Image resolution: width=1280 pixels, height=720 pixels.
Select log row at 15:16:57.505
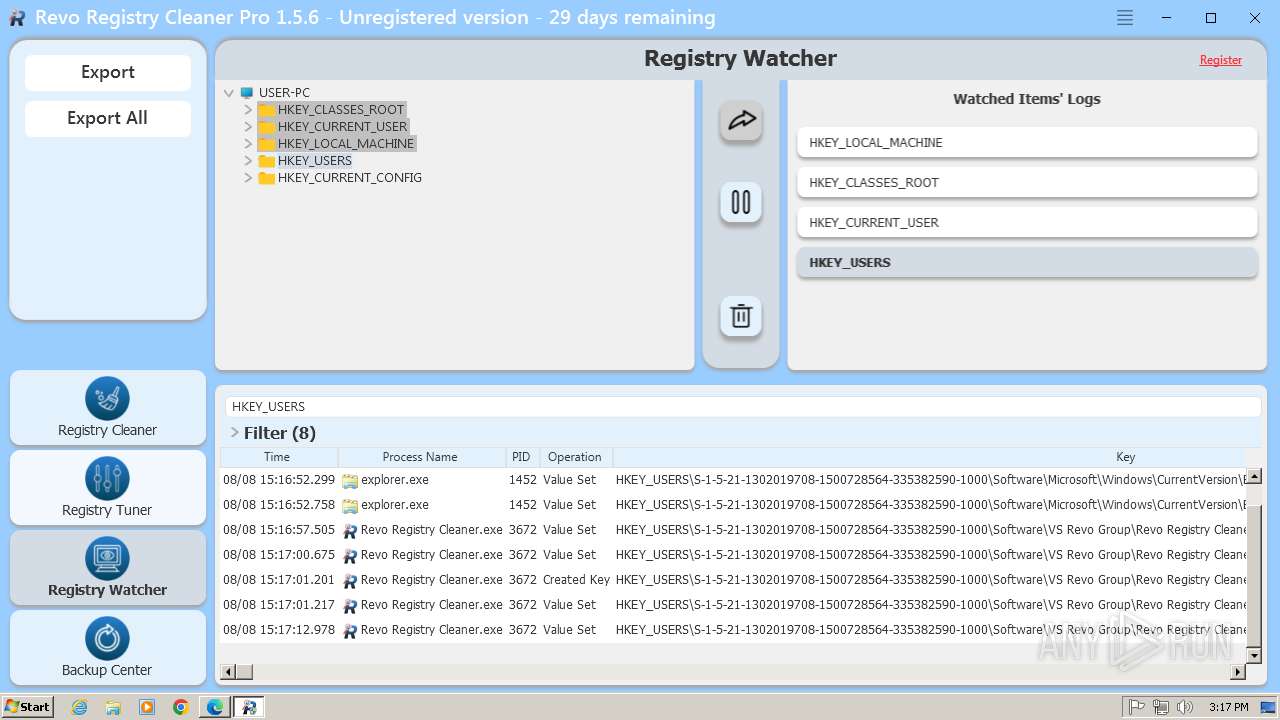click(734, 530)
